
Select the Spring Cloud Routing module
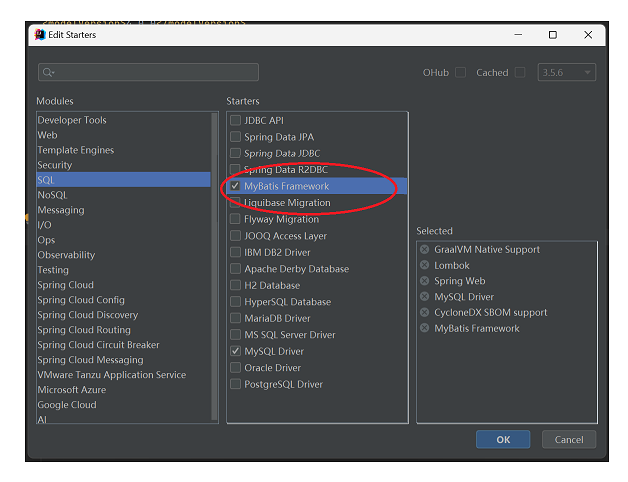pyautogui.click(x=123, y=330)
